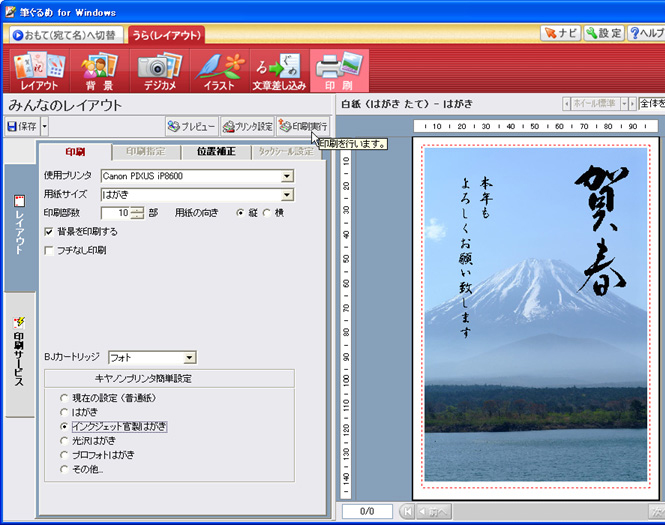Enable フチなし印刷 borderless printing checkbox
This screenshot has height=525, width=665.
(50, 250)
